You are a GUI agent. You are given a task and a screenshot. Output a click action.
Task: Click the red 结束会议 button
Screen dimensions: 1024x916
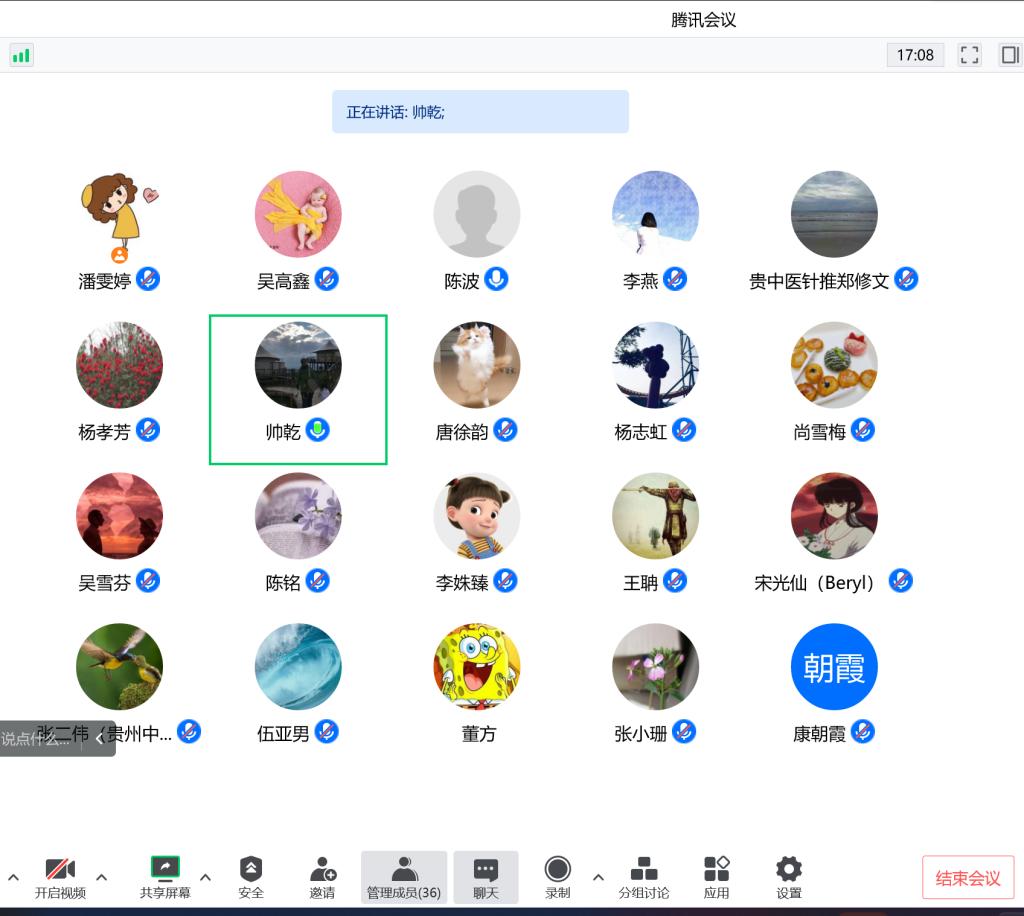pos(968,877)
